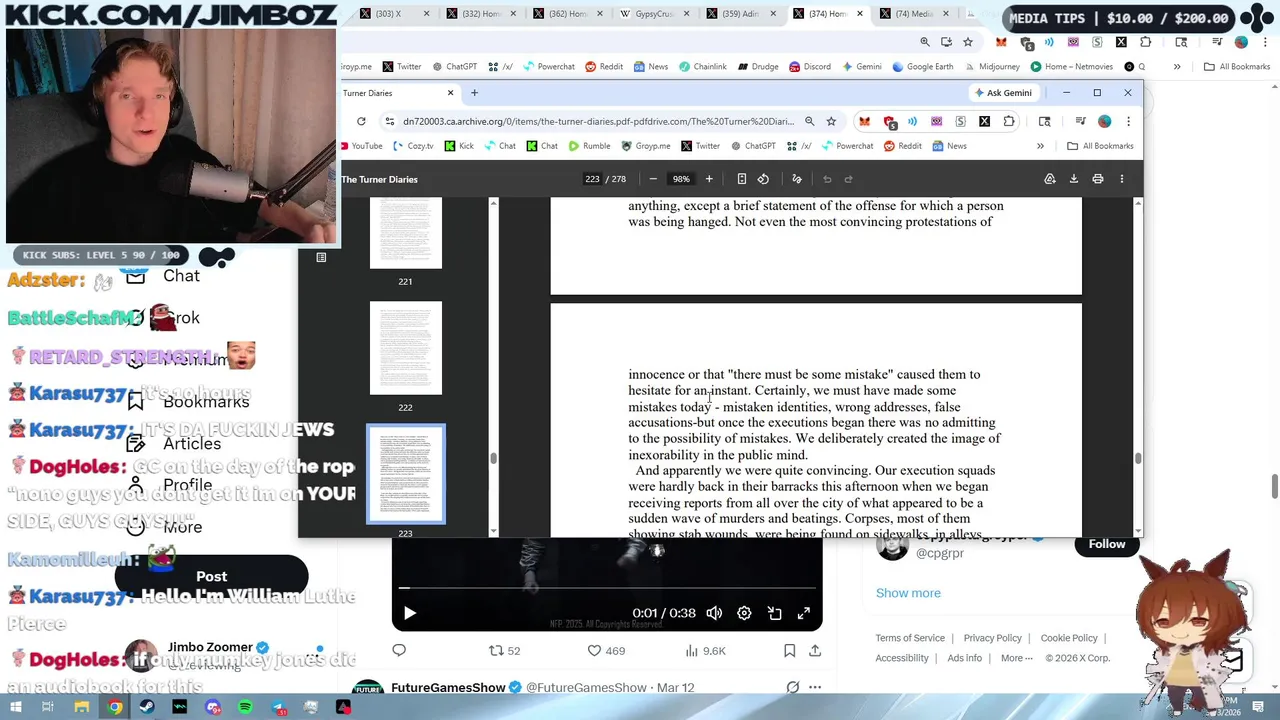
Task: Open X Profile in sidebar
Action: coord(171,485)
